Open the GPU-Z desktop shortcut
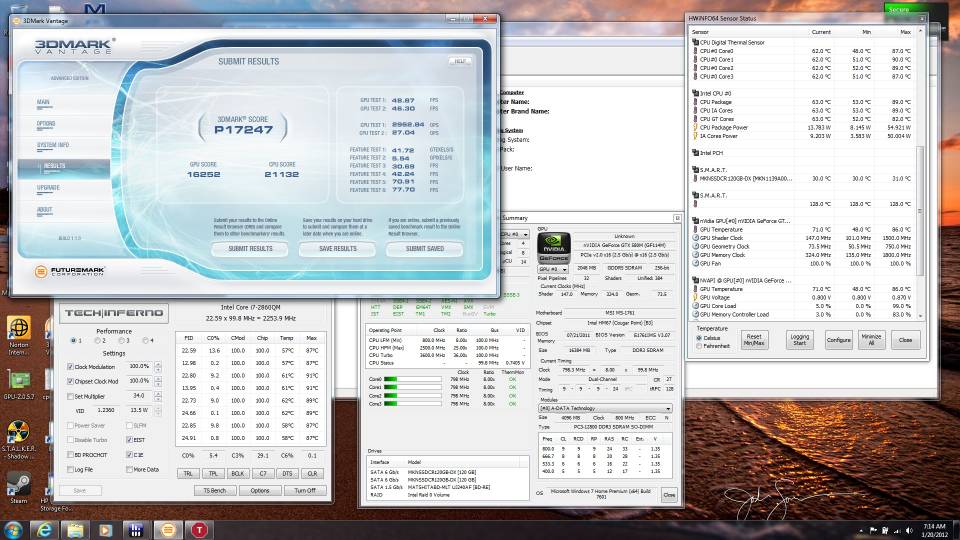Viewport: 960px width, 540px height. (x=18, y=384)
